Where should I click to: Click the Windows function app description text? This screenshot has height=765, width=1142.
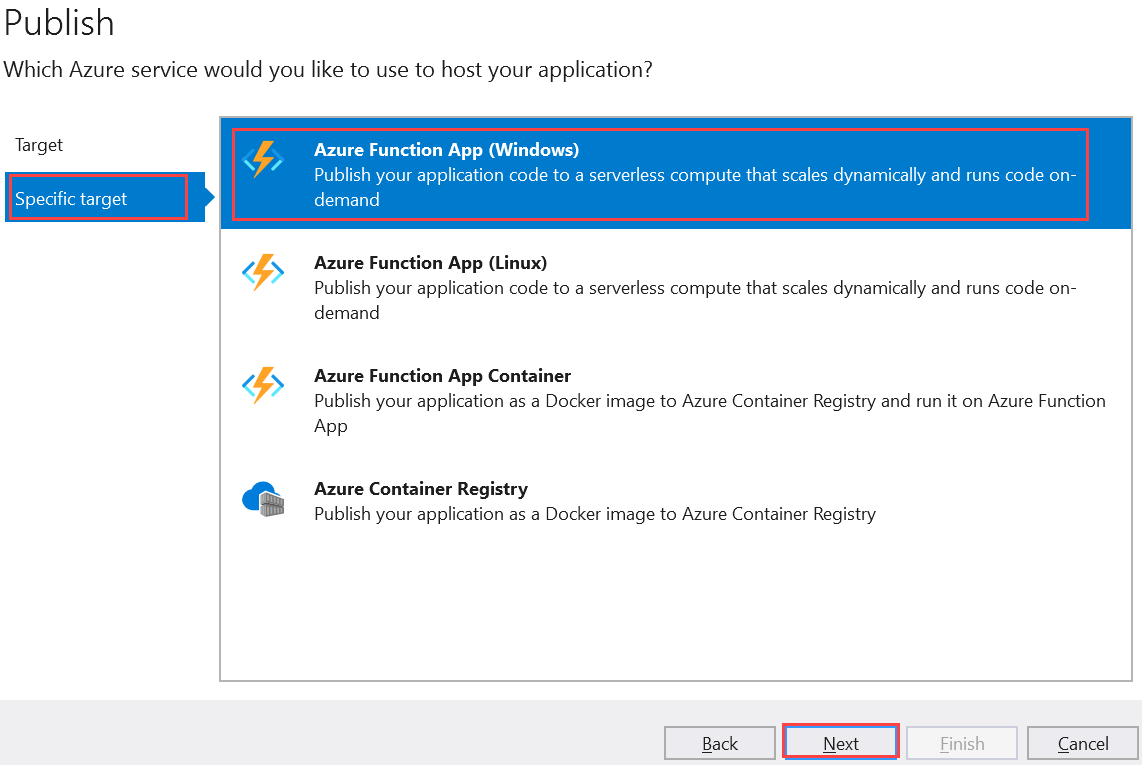point(695,187)
